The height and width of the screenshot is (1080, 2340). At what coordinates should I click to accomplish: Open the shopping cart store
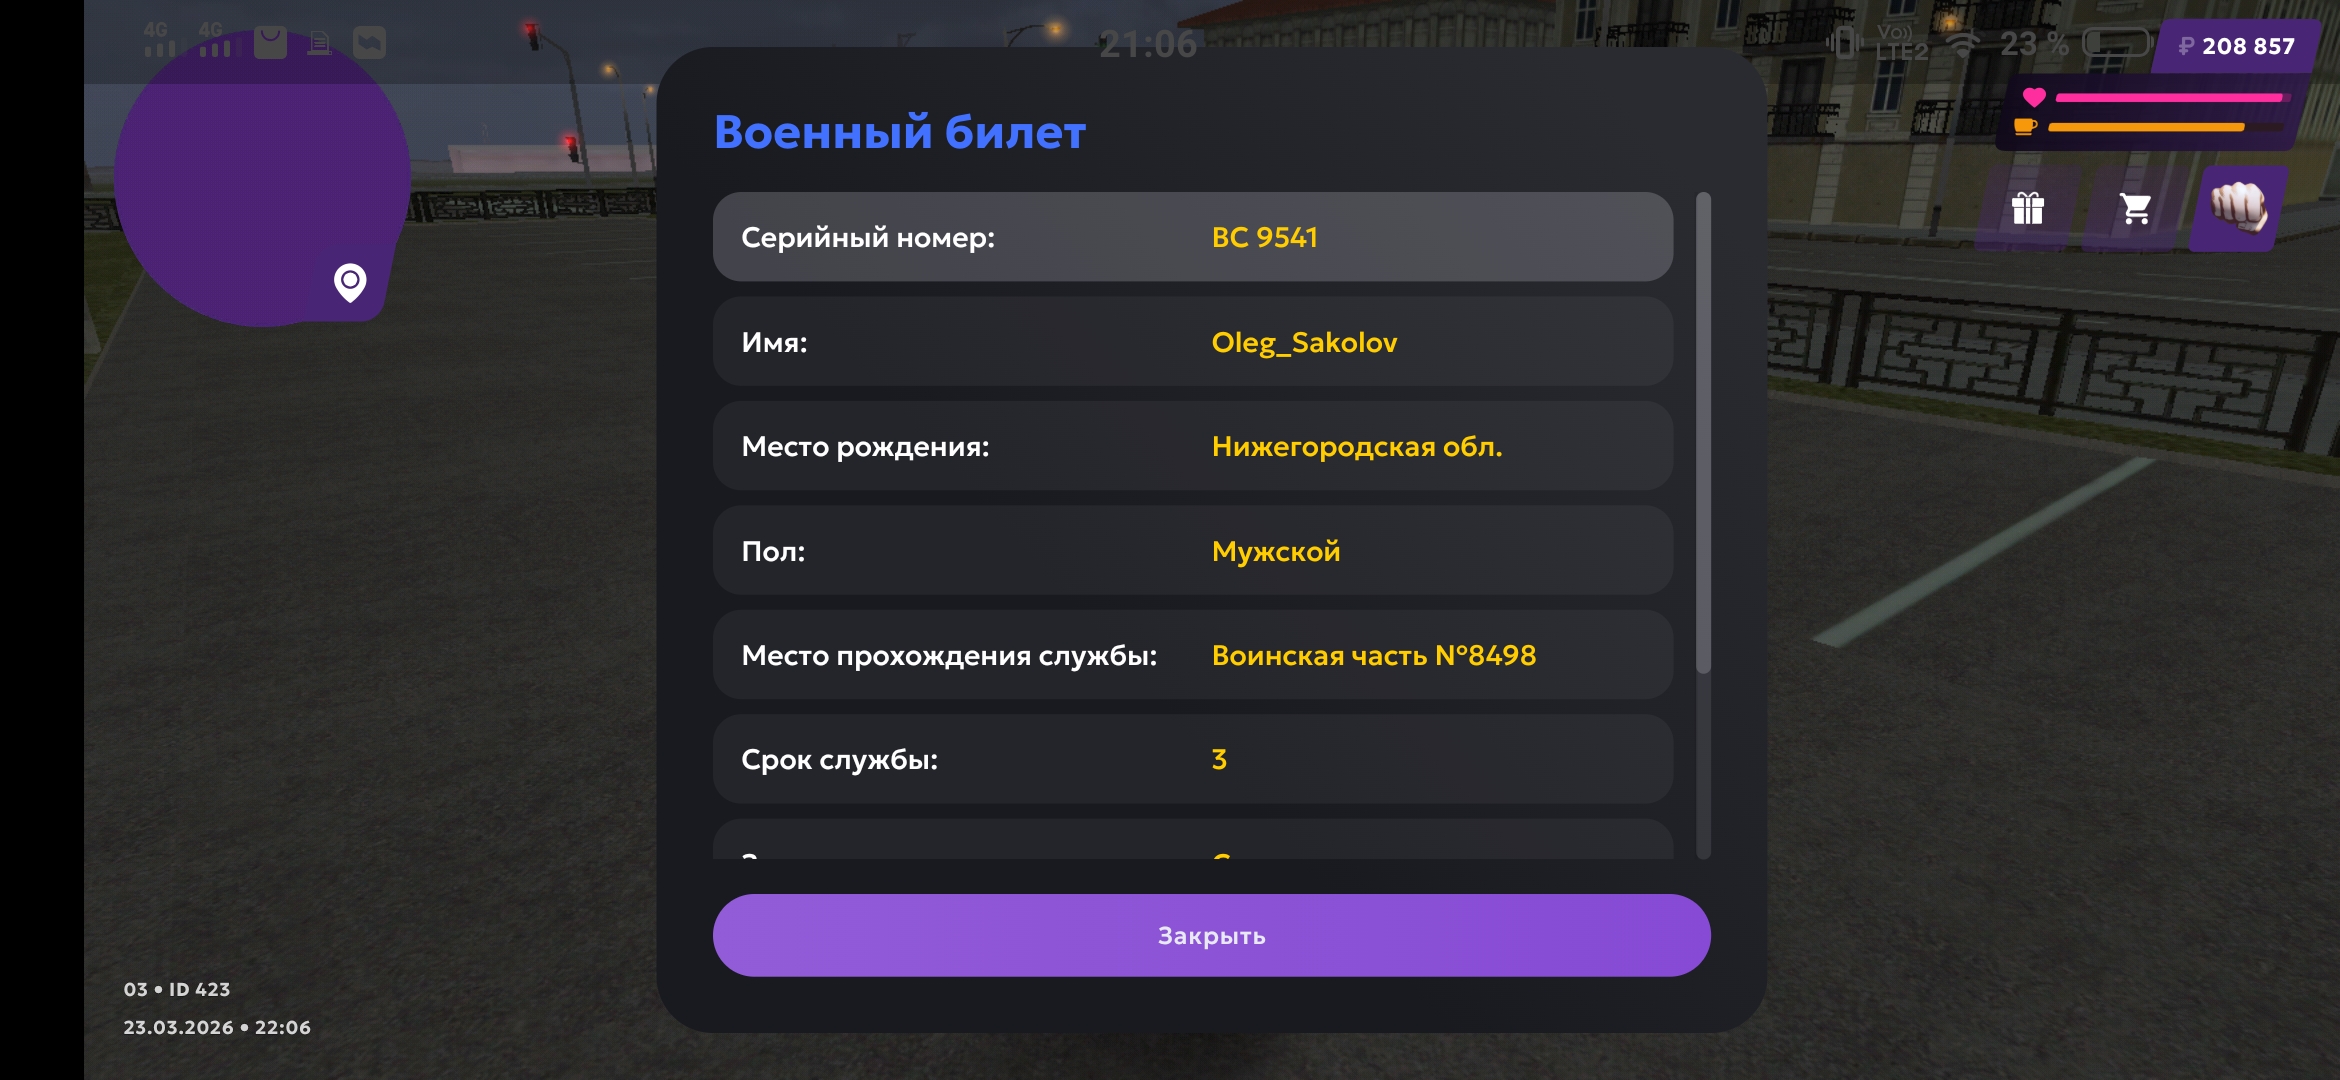[2135, 209]
